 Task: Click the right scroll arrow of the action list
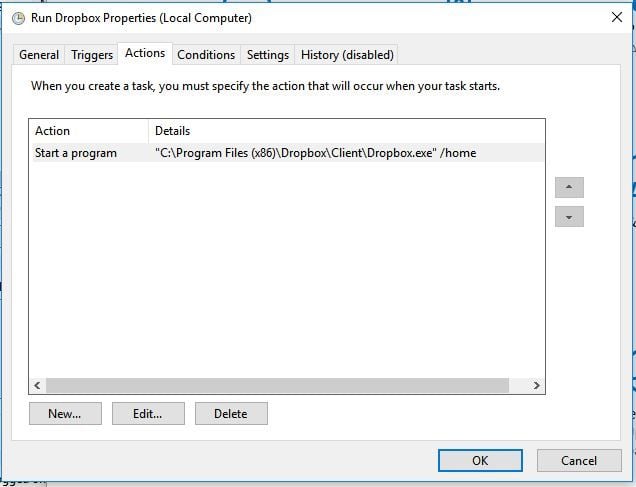[536, 385]
